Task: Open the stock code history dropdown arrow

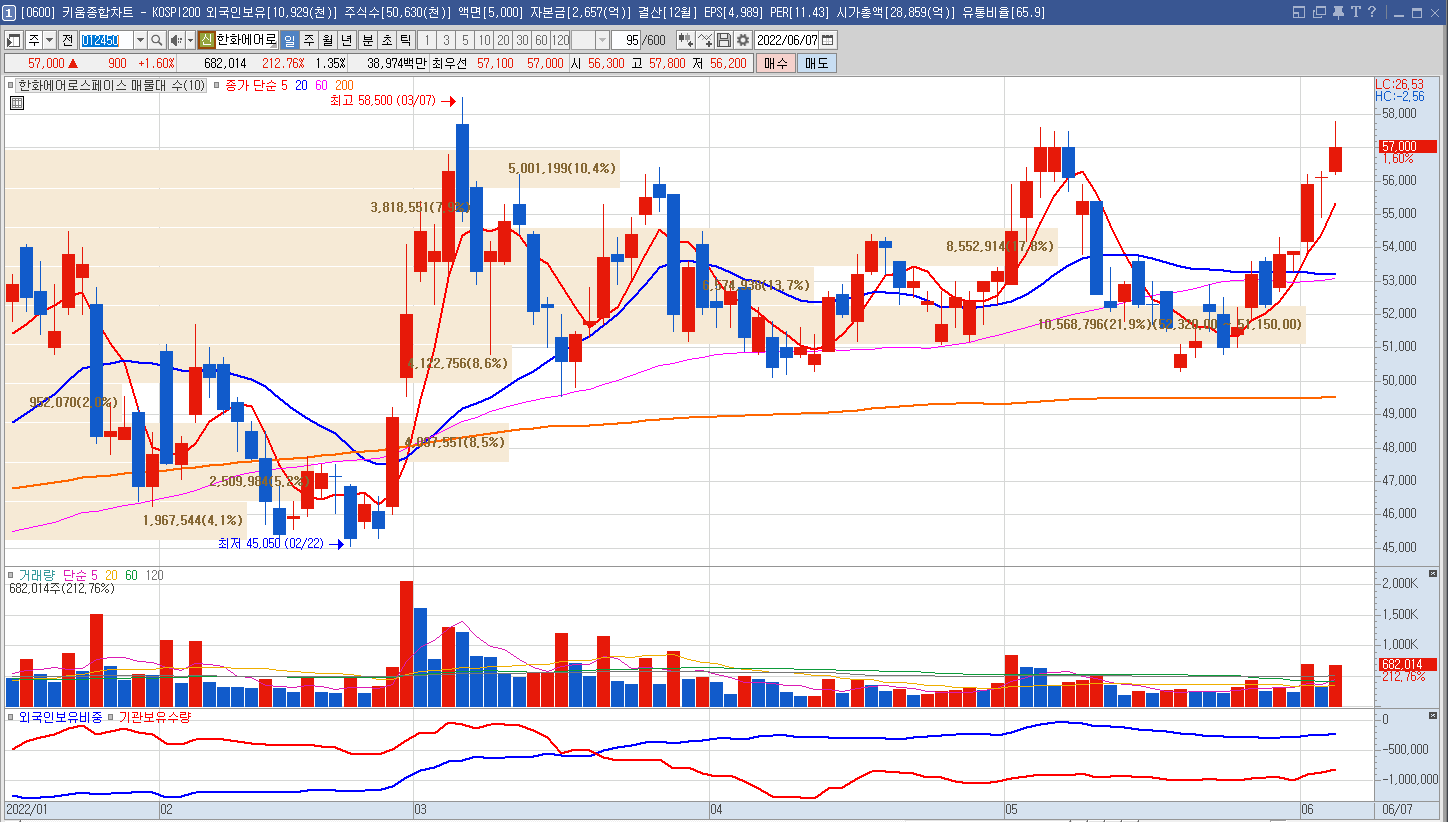Action: [140, 40]
